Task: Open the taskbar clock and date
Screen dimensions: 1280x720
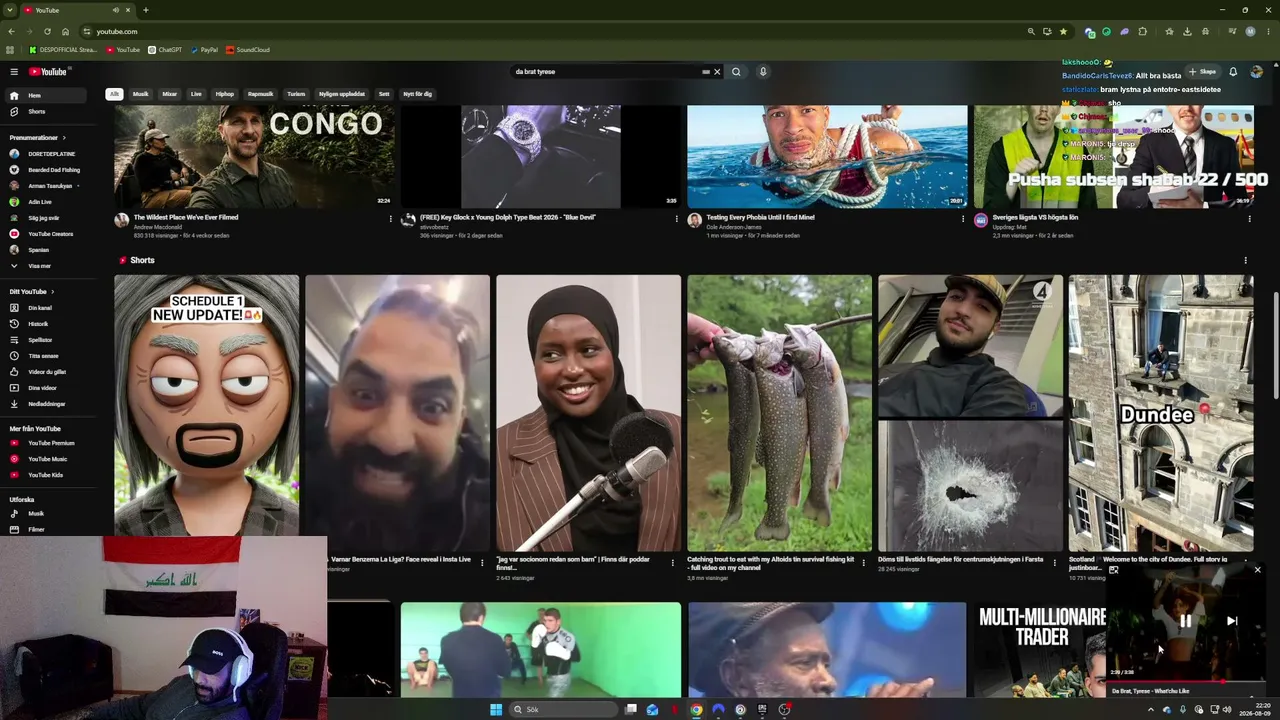Action: 1255,710
